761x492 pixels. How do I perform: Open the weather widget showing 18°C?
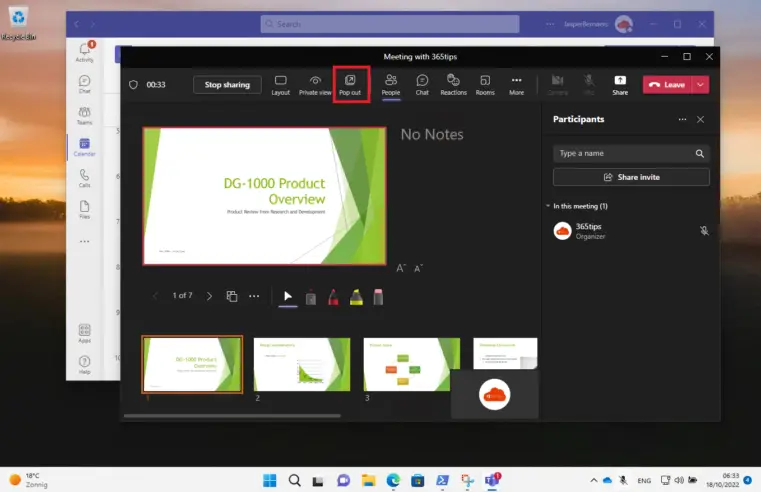point(29,480)
